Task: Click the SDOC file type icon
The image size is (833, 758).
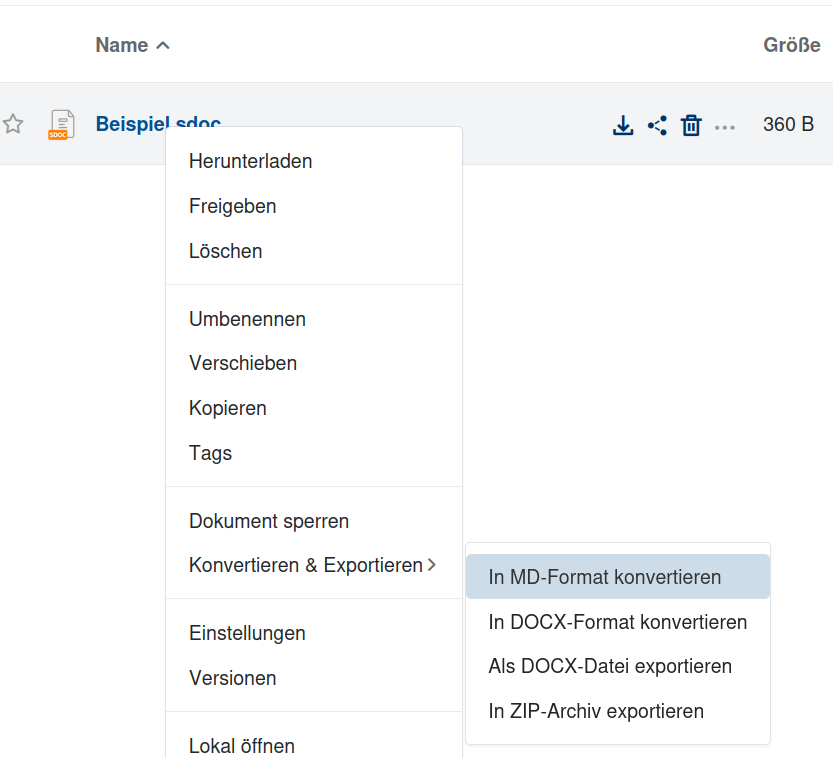Action: (x=62, y=125)
